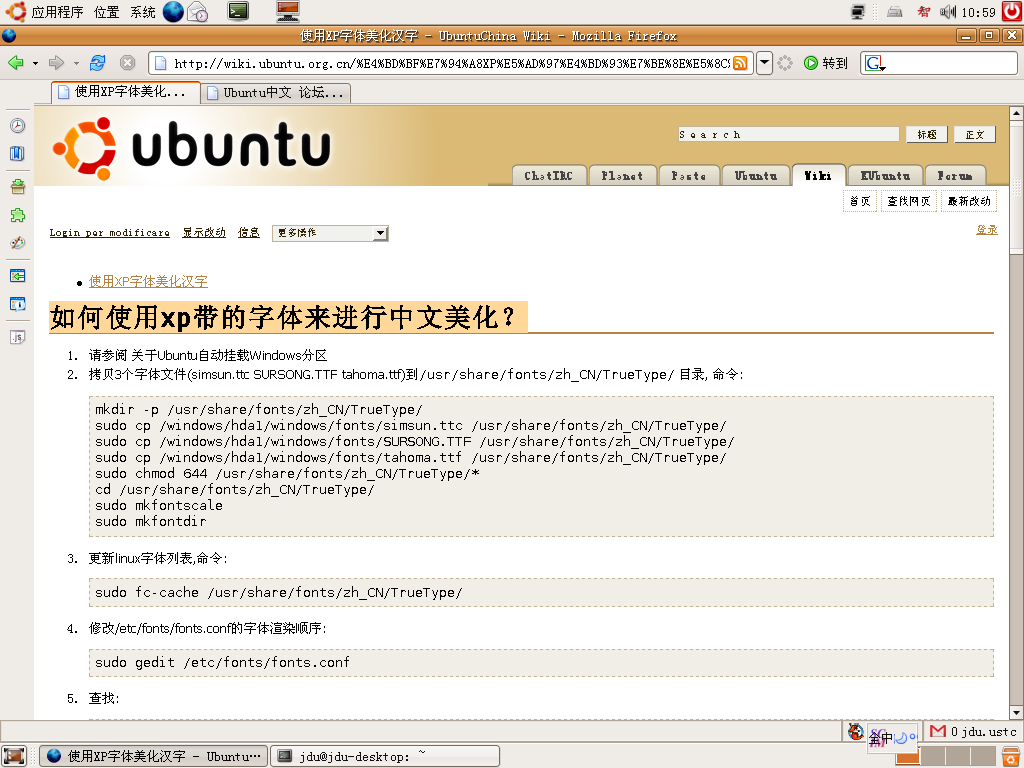Click the 显示改动 link
This screenshot has width=1024, height=768.
point(204,232)
